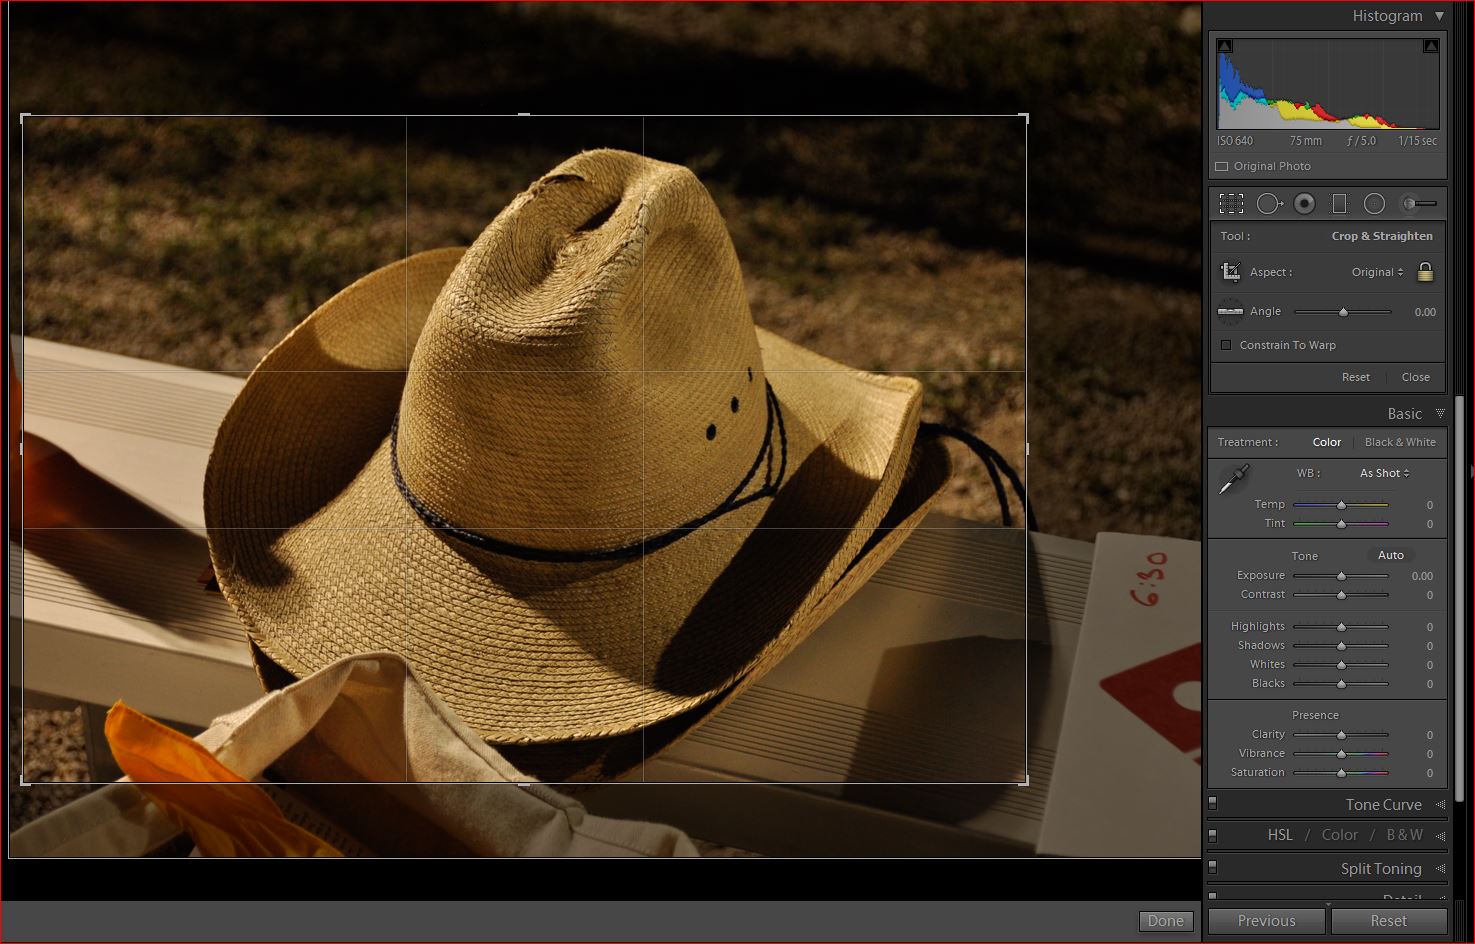Pick the Straighten level tool beside Angle
Screen dimensions: 1475x944
click(1230, 311)
